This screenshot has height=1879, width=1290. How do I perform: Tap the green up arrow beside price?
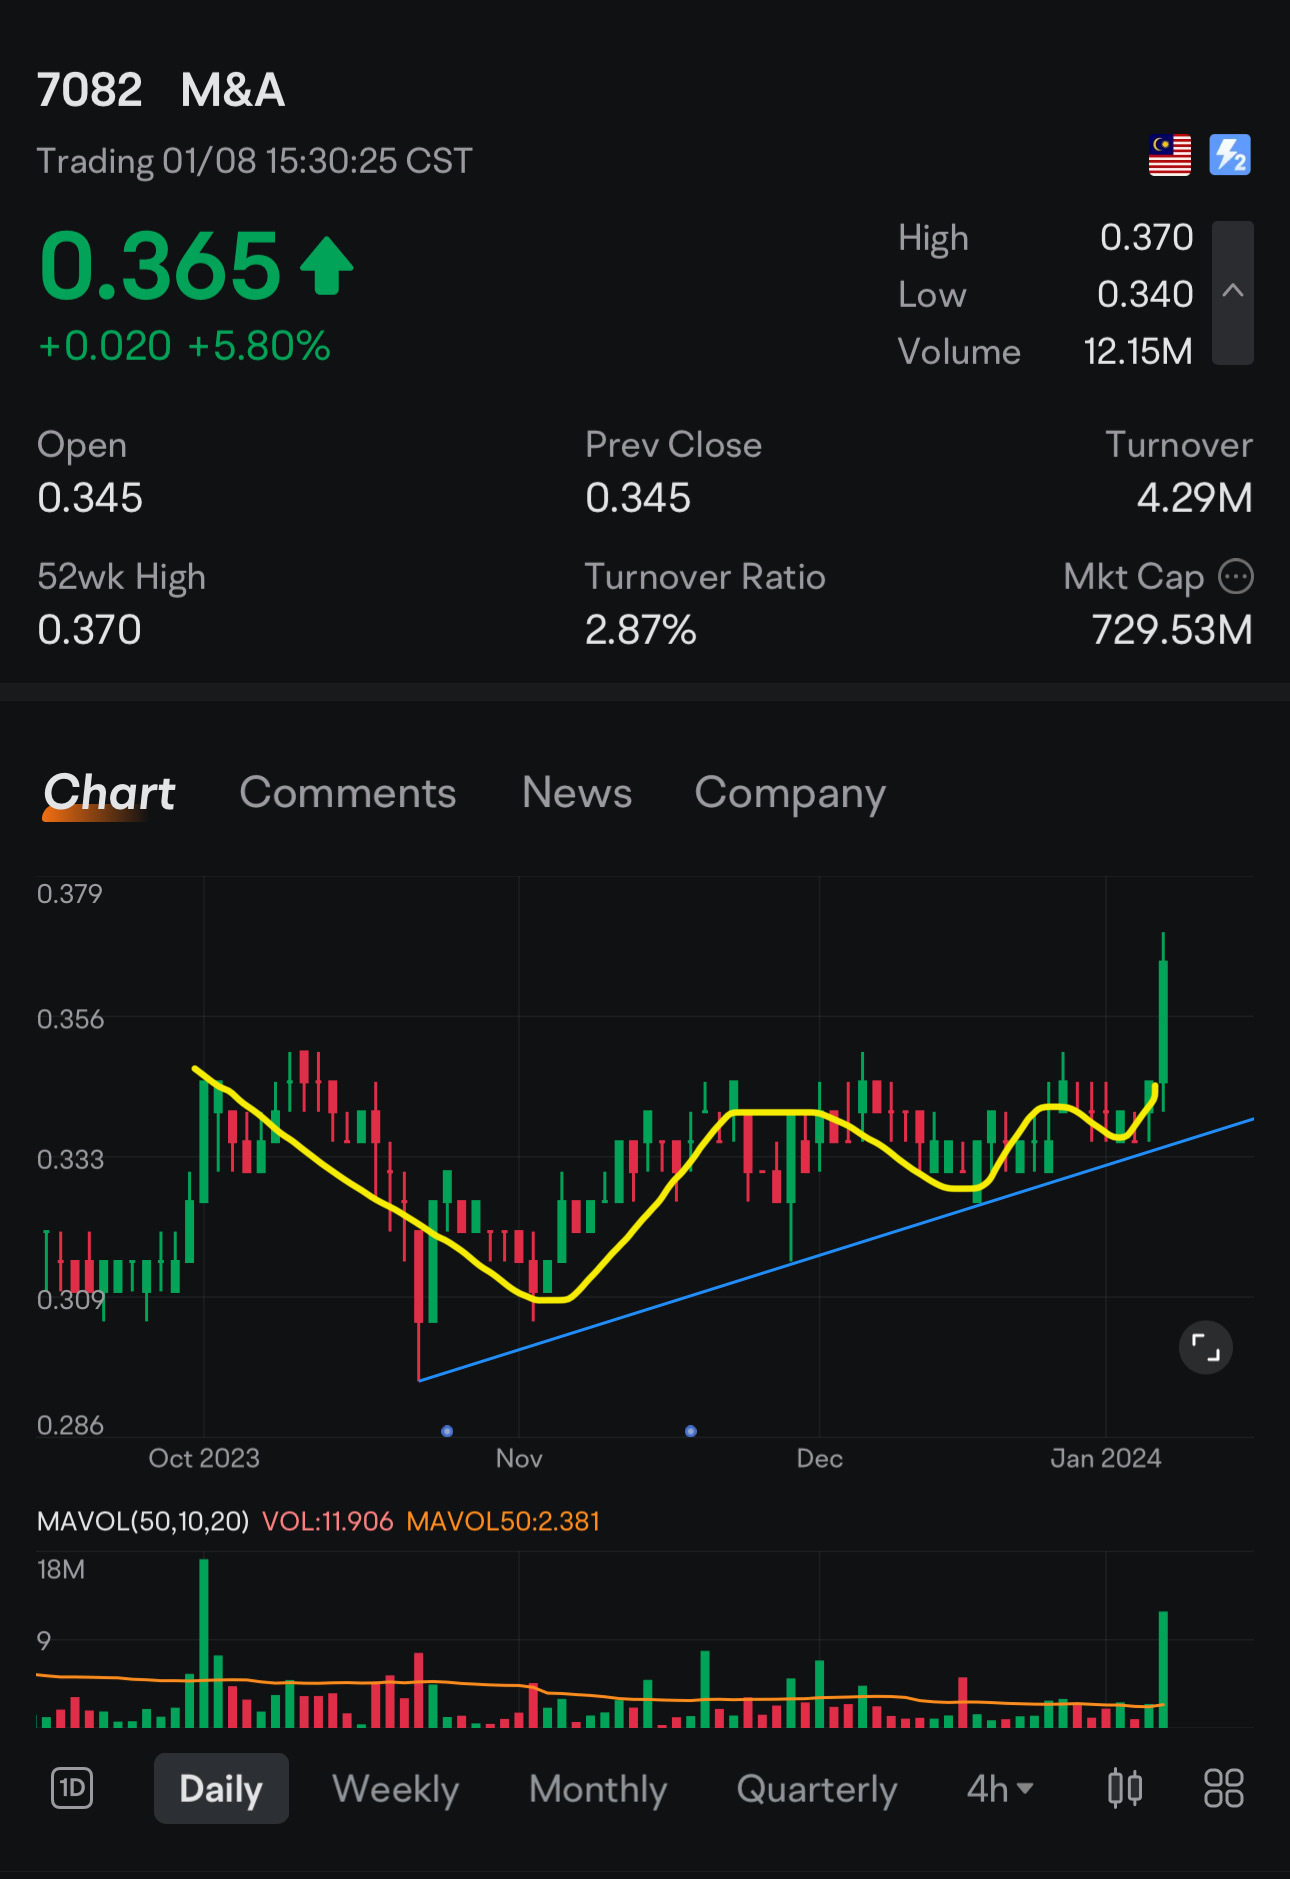[x=327, y=266]
